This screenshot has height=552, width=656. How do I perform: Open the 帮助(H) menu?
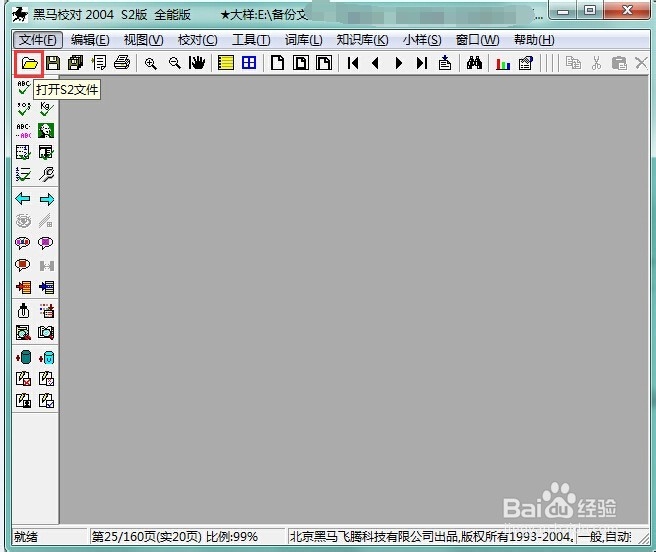[x=534, y=40]
